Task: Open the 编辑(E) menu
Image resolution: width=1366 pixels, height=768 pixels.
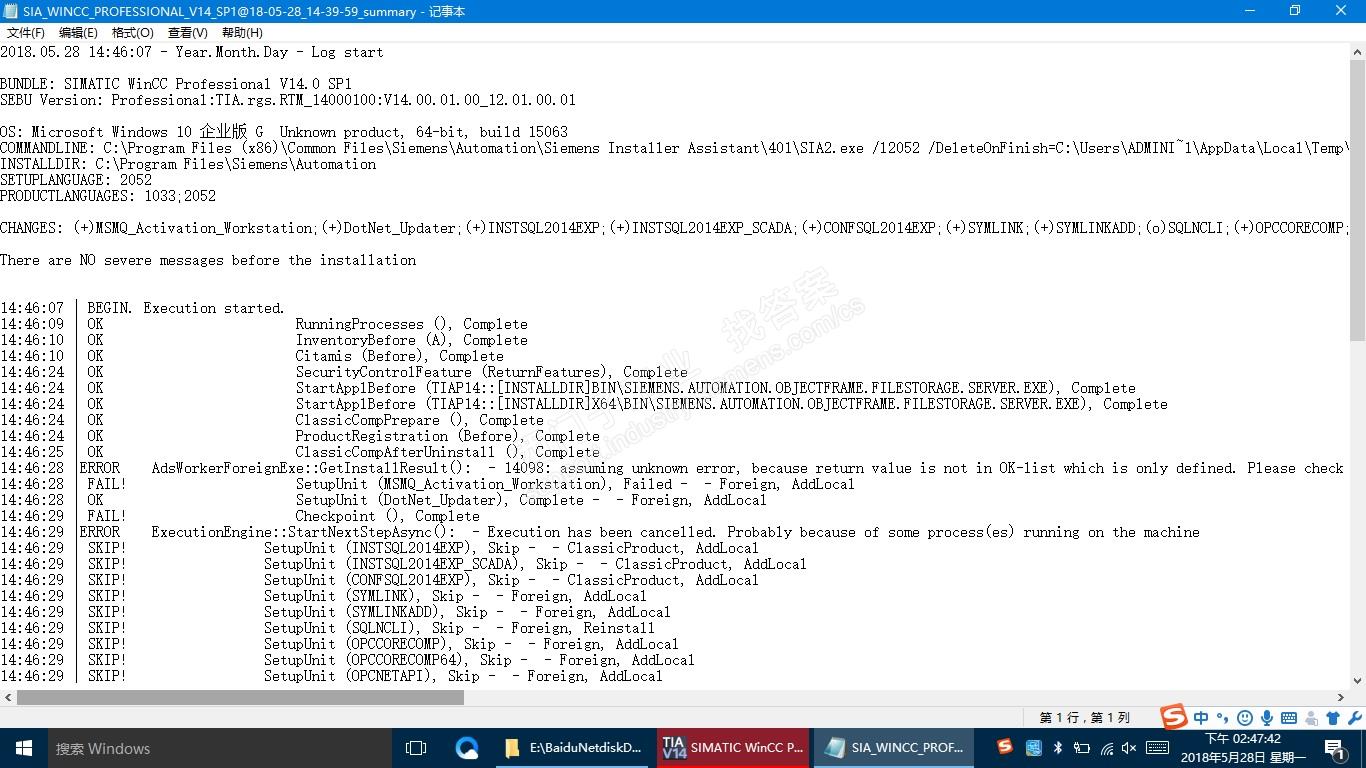Action: click(78, 33)
